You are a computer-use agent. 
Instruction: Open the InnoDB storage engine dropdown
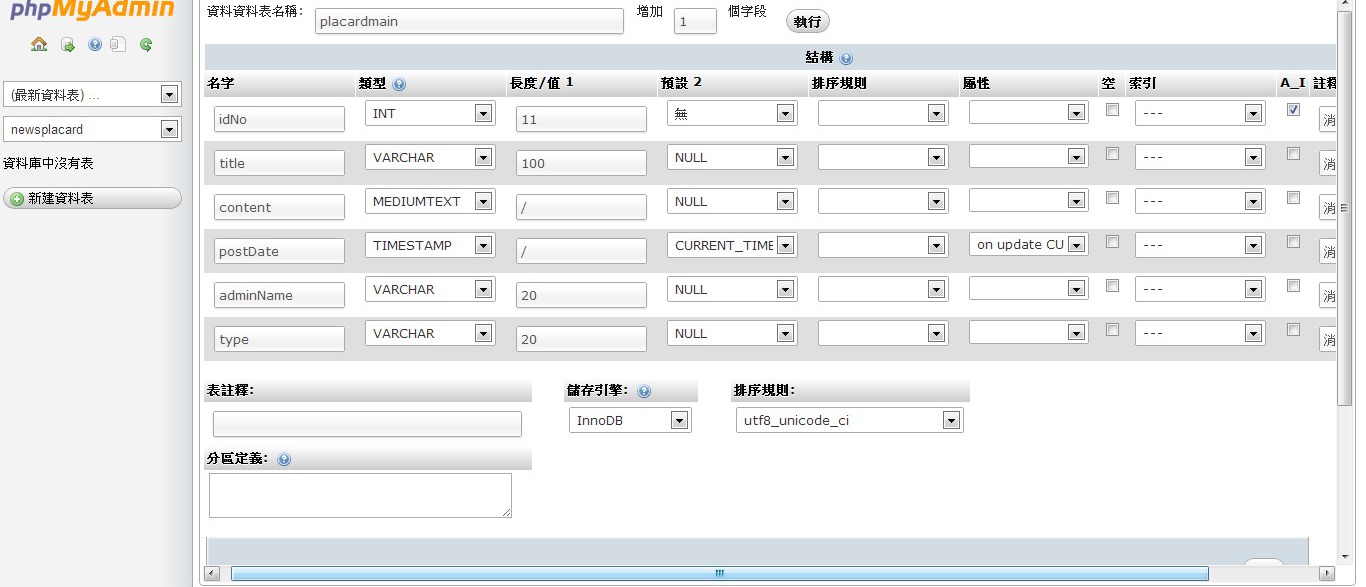click(630, 421)
